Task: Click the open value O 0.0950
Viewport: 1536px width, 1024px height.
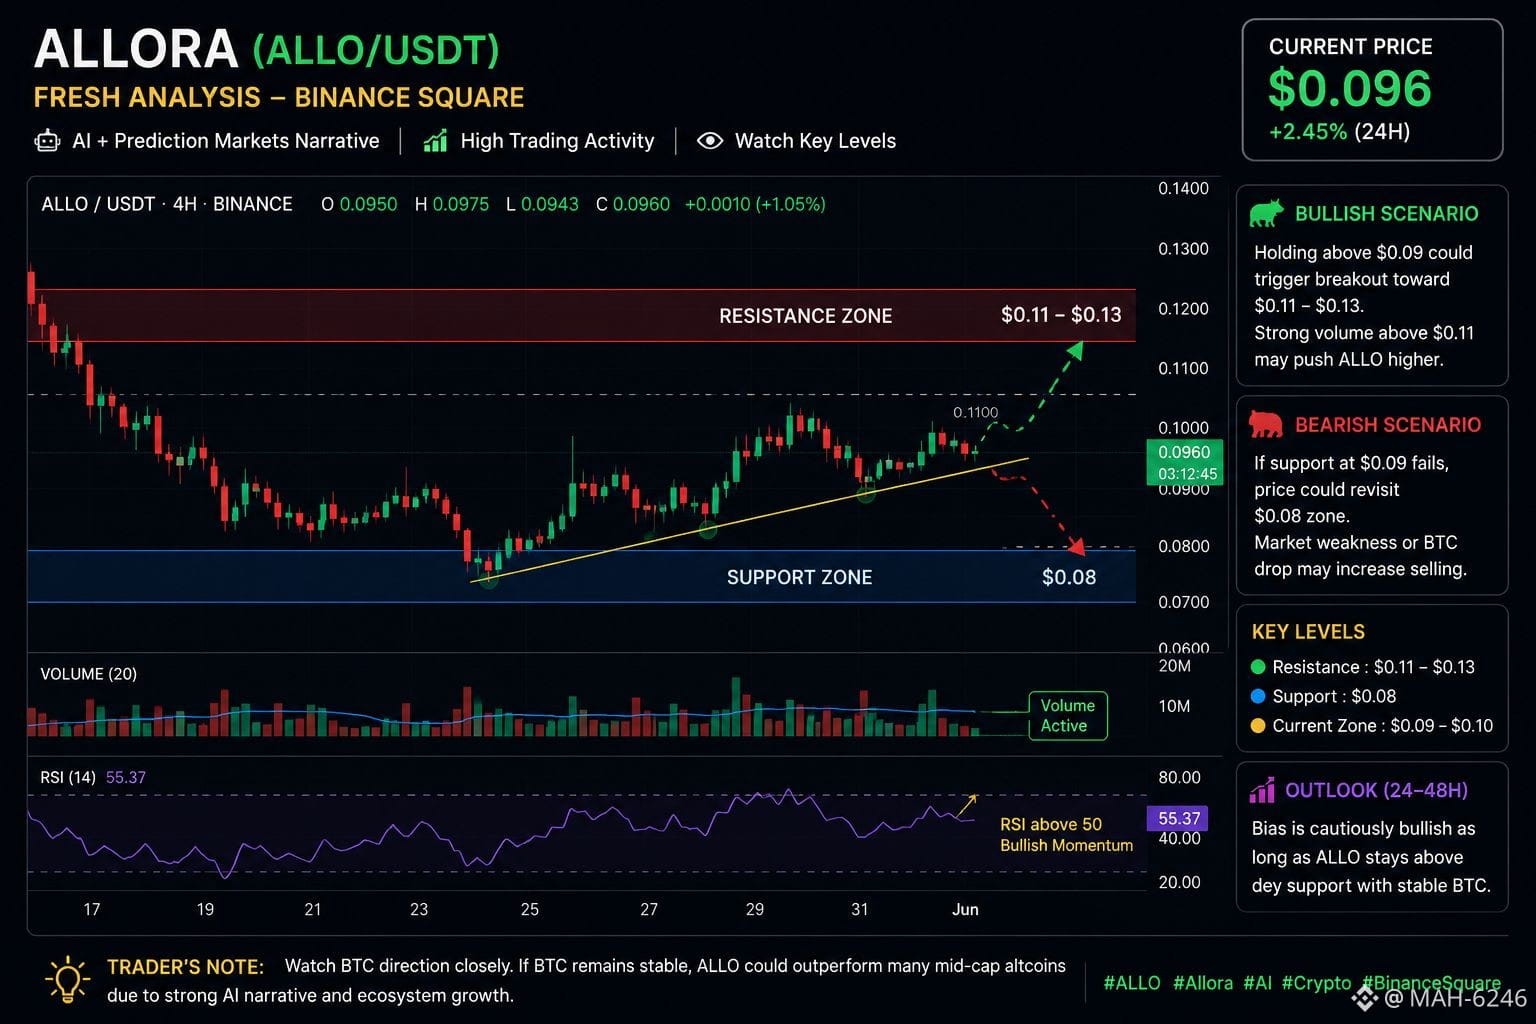Action: pyautogui.click(x=359, y=204)
